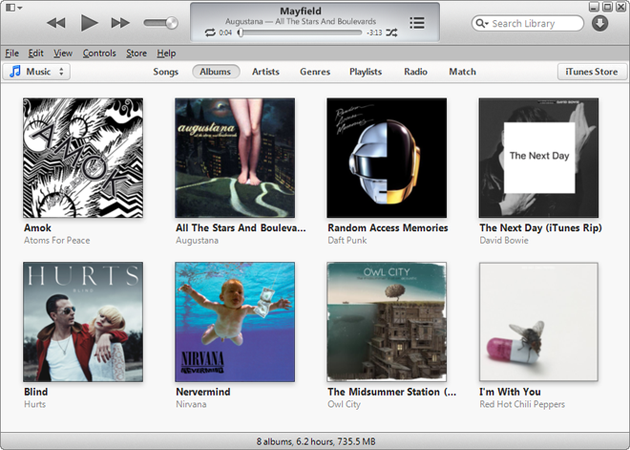Select the I'm With You album cover
This screenshot has width=630, height=450.
pyautogui.click(x=538, y=322)
